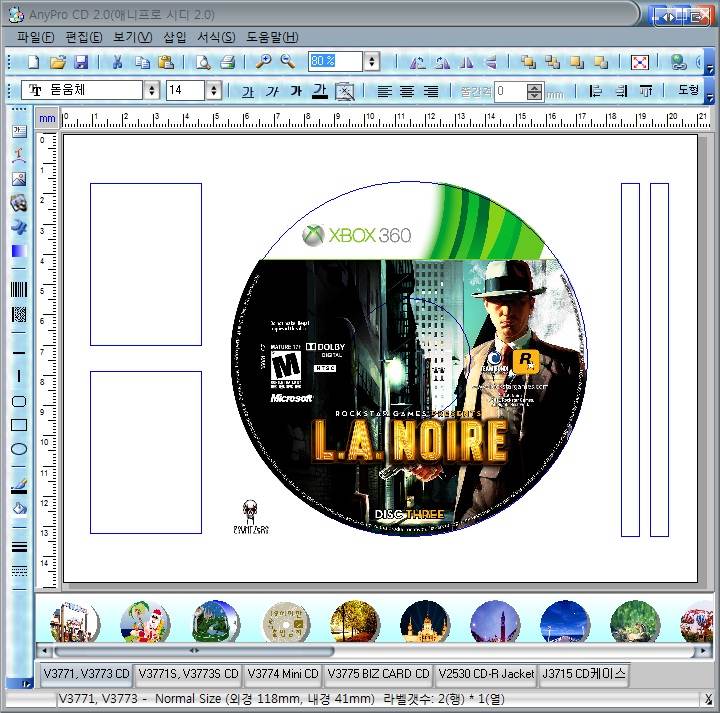Rotate object right

pos(442,62)
